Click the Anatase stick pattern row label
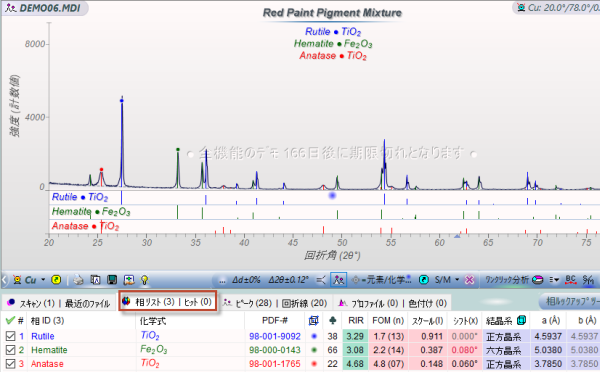Viewport: 600px width, 372px height. click(x=85, y=226)
